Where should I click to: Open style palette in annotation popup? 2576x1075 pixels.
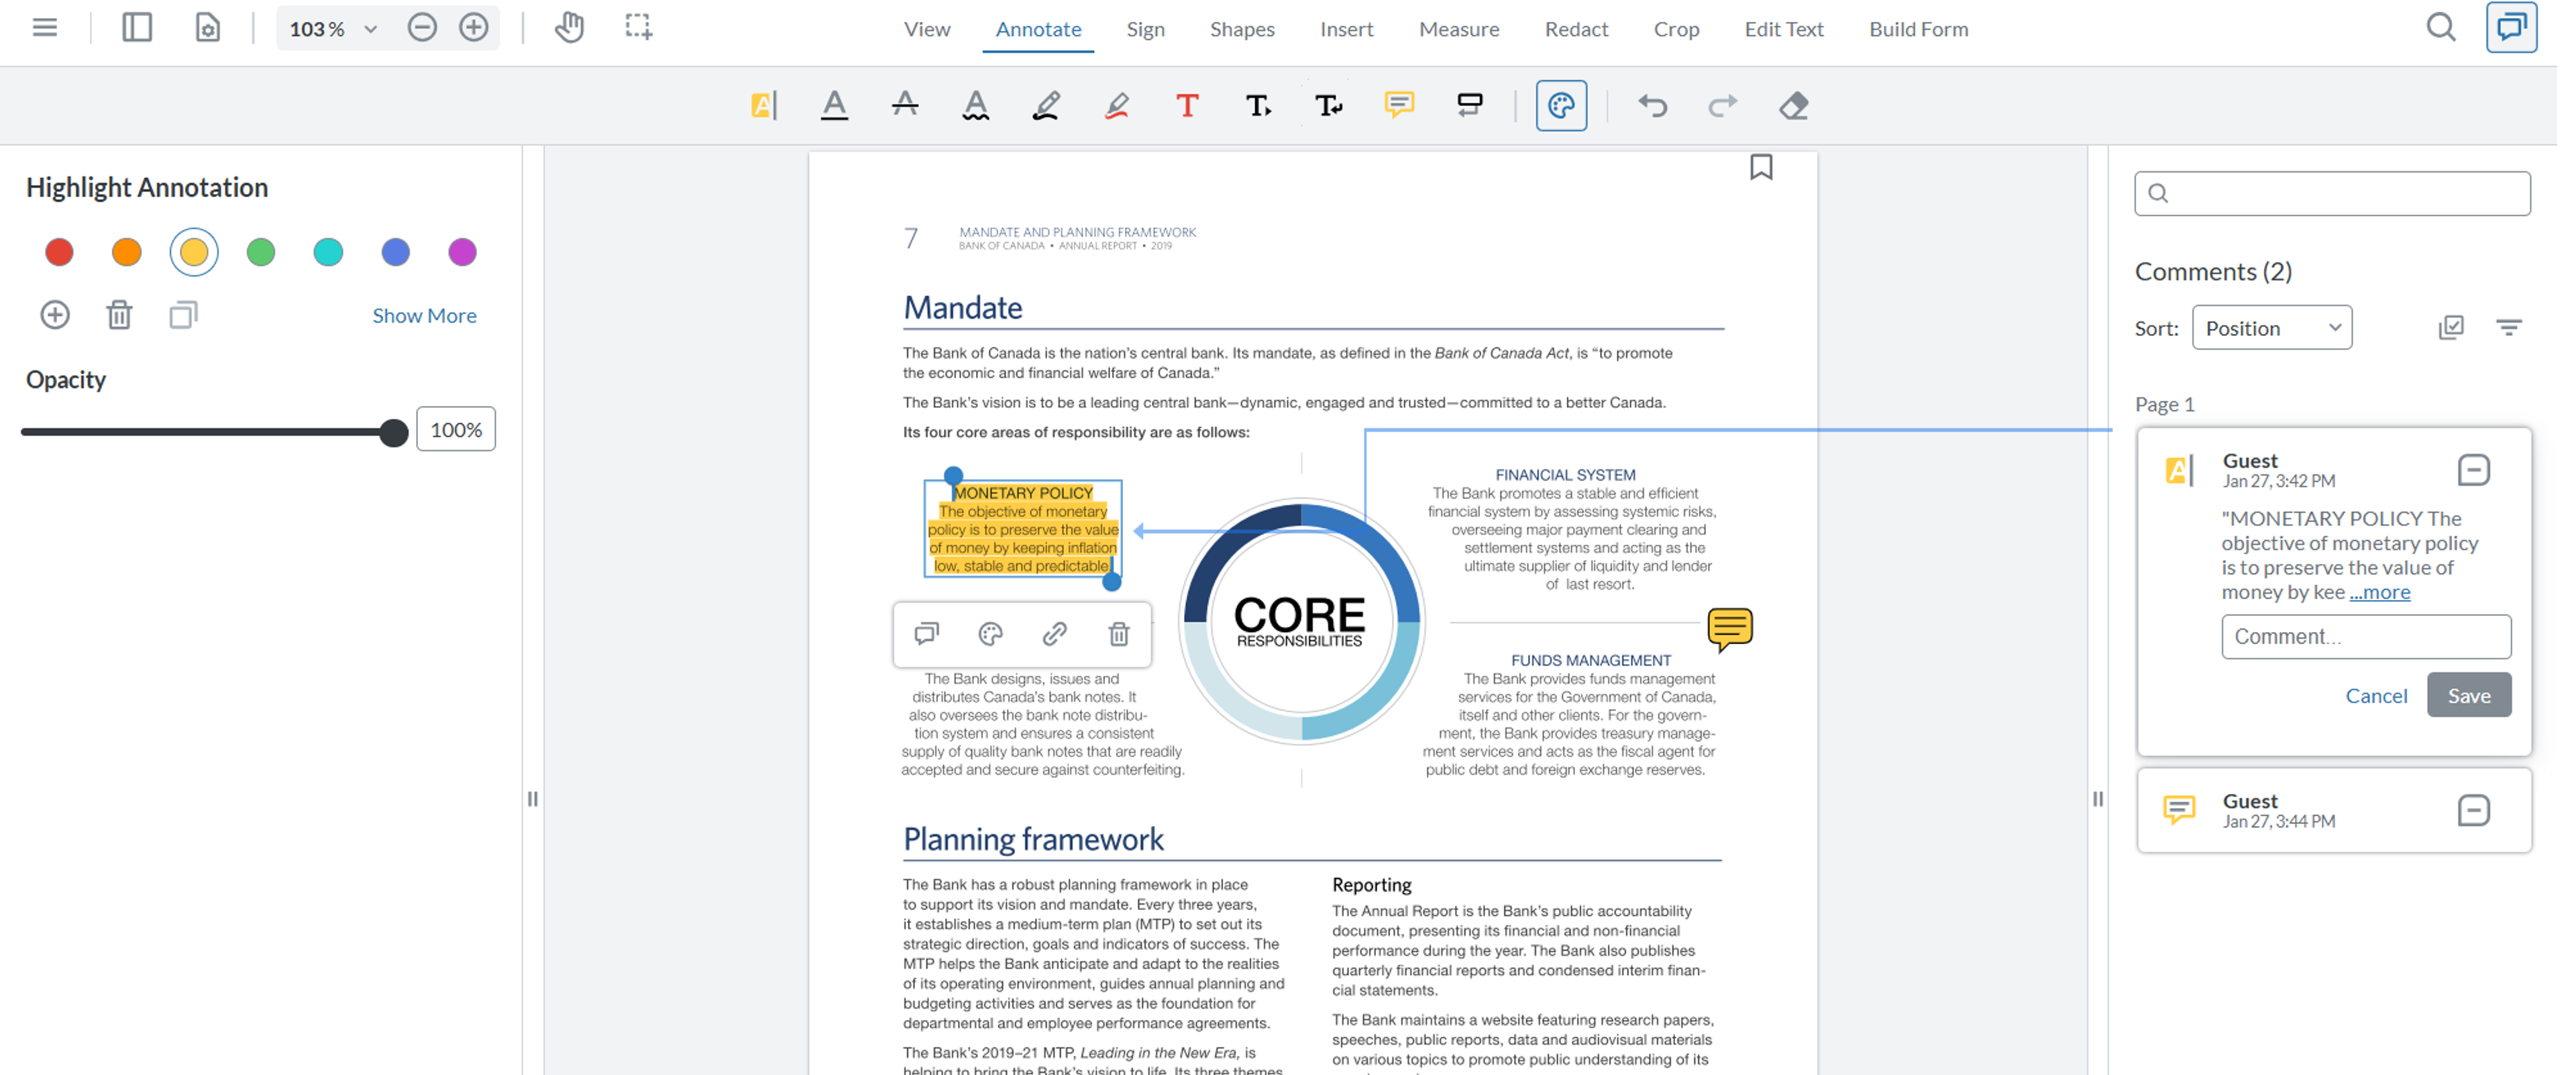coord(990,634)
